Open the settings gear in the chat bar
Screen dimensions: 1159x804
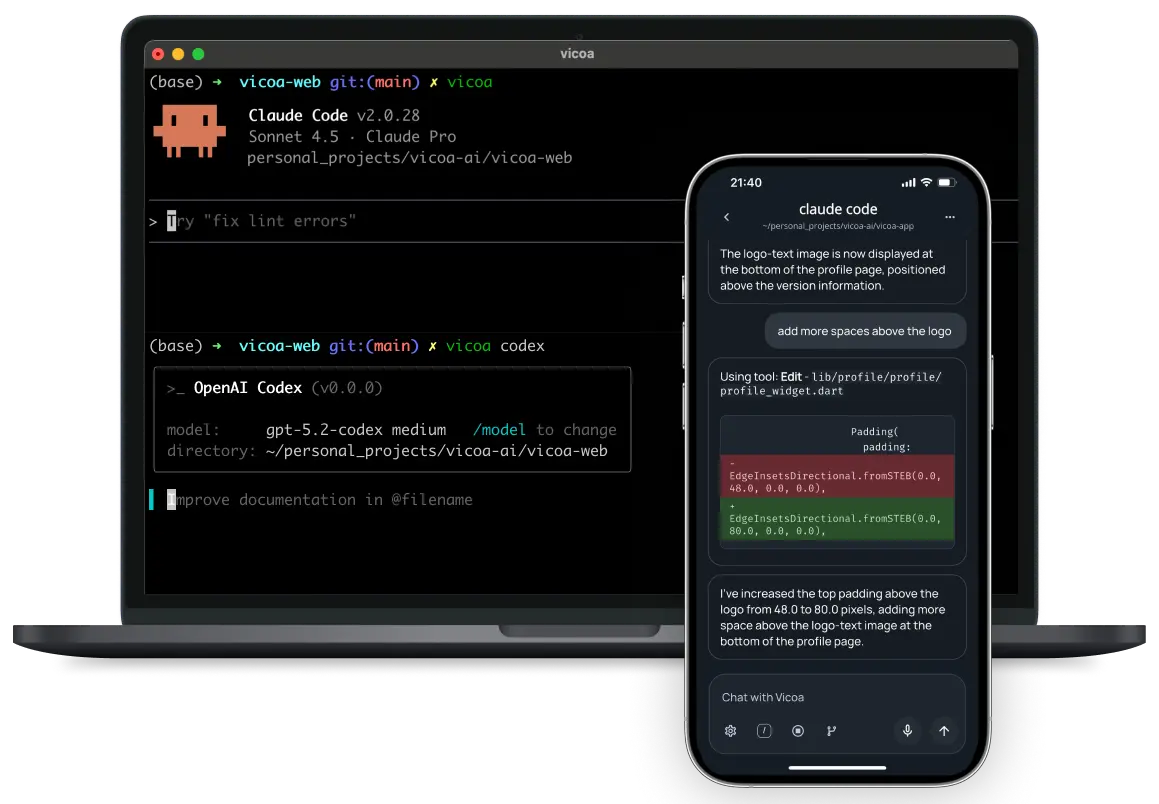[730, 731]
